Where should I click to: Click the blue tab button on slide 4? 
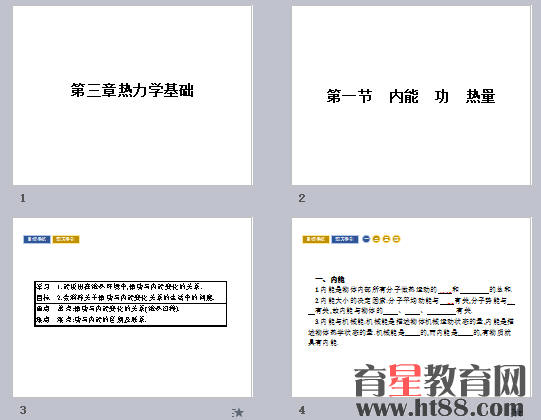345,239
